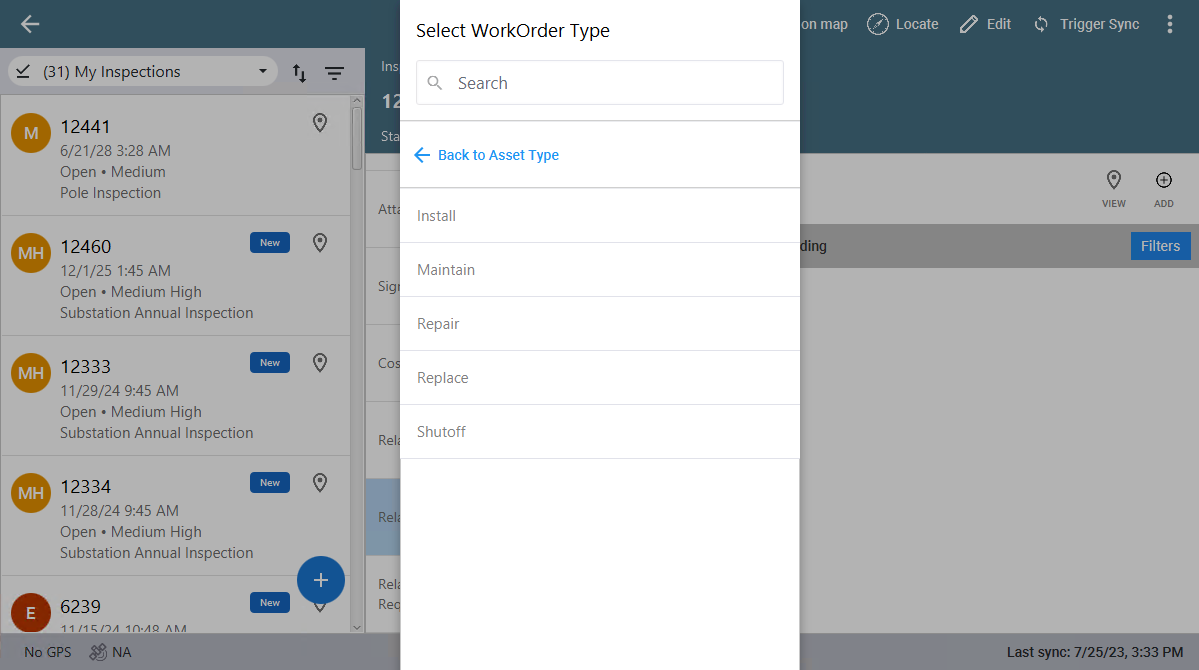This screenshot has height=670, width=1199.
Task: Open the three-dot overflow menu
Action: coord(1169,24)
